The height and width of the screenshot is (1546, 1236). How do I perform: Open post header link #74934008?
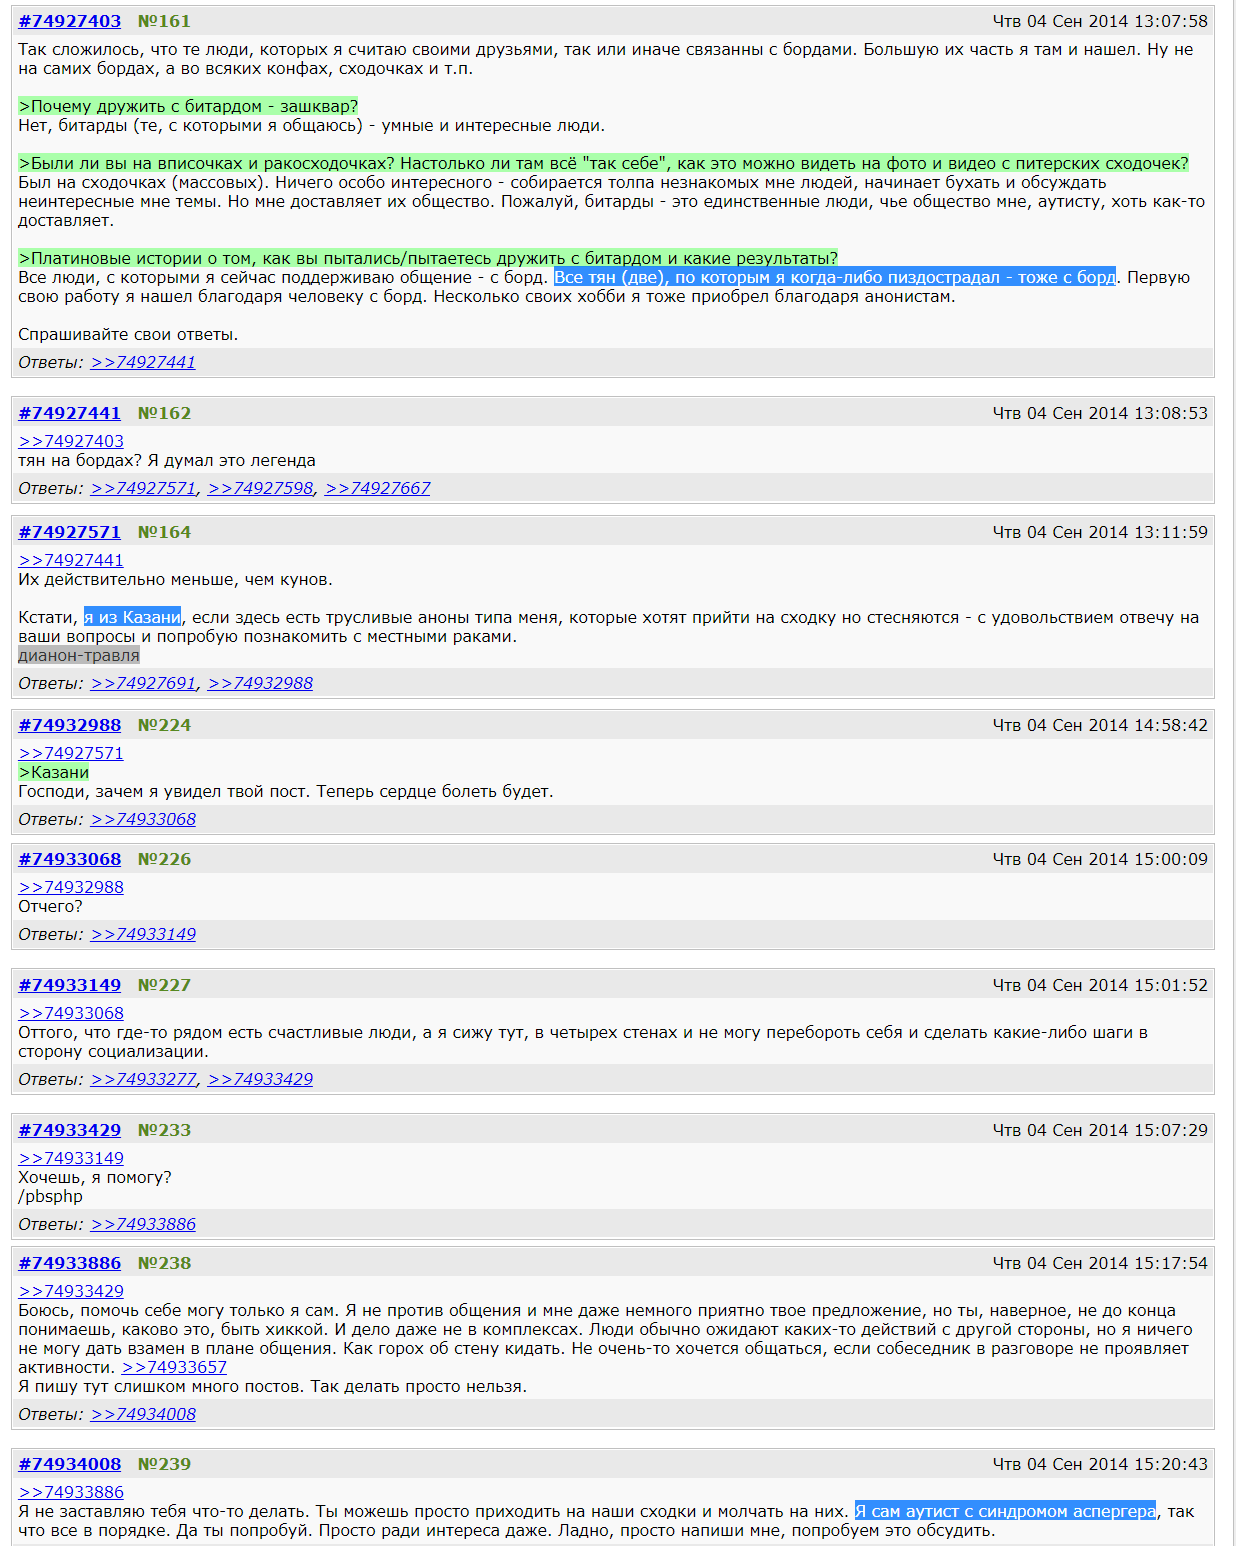[70, 1464]
